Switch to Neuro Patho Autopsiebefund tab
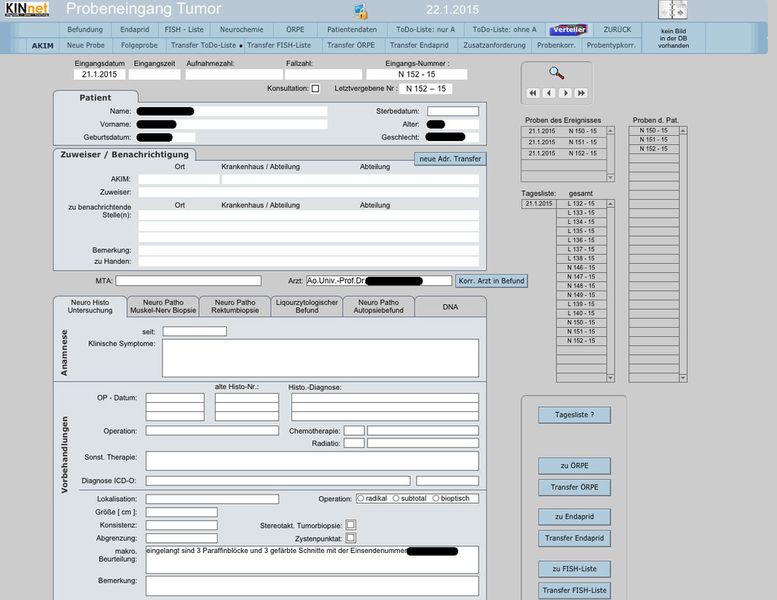The image size is (777, 600). 378,306
